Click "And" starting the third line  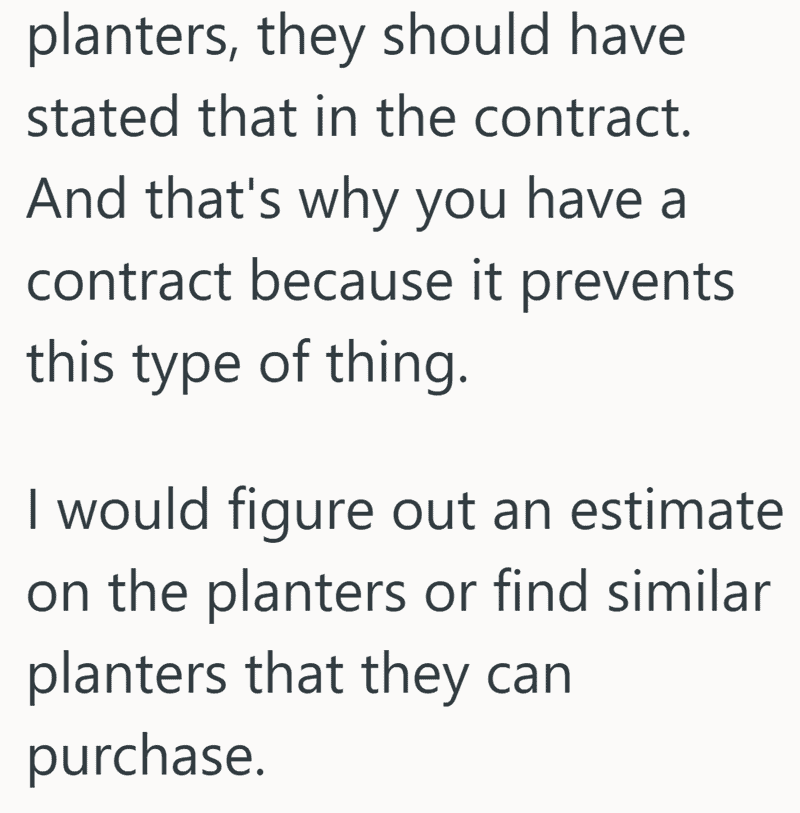tap(77, 199)
